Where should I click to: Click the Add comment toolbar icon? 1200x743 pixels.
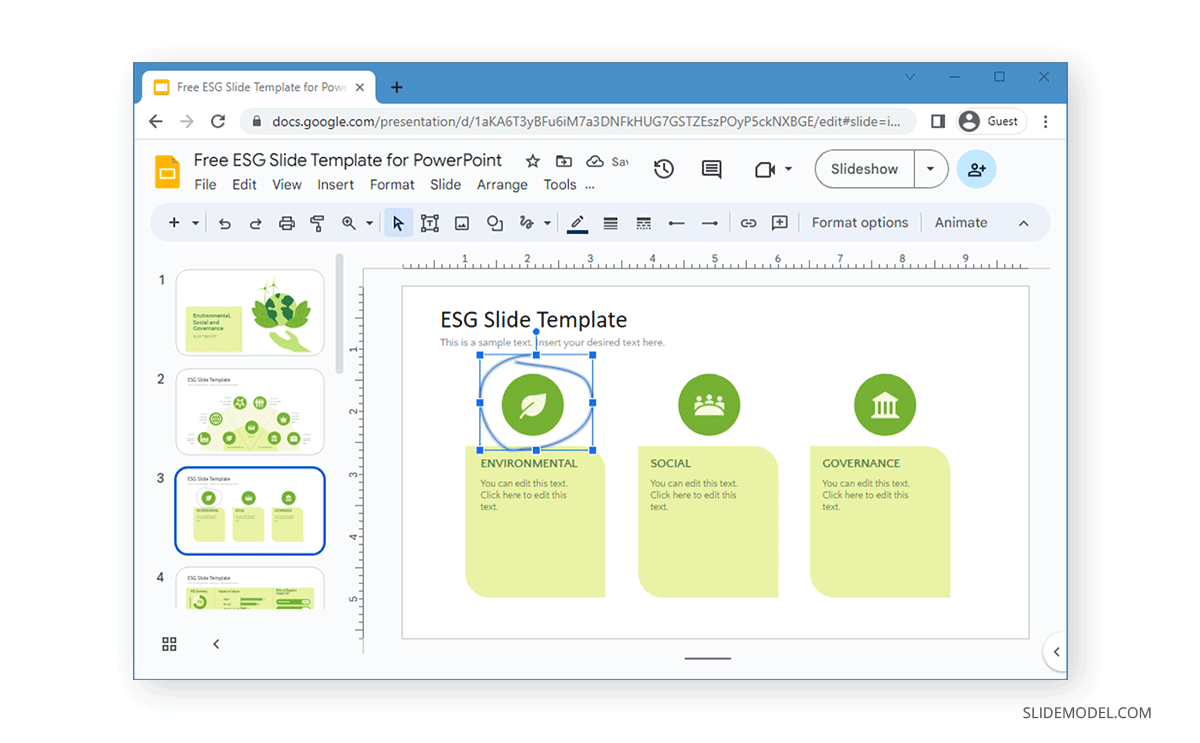coord(780,223)
